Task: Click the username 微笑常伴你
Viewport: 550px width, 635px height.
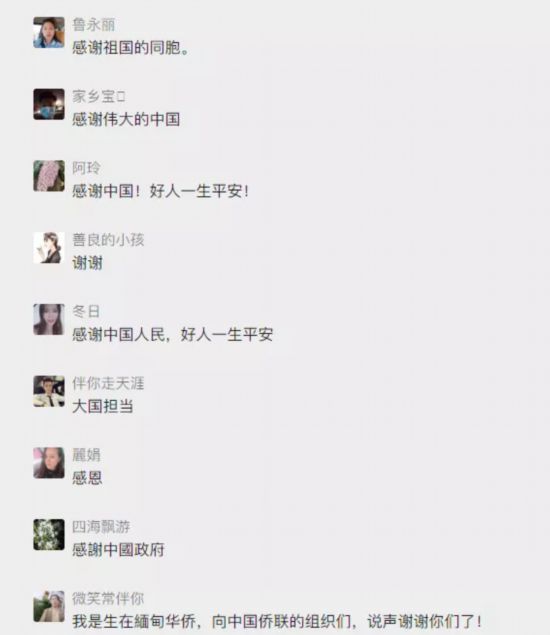Action: [108, 598]
